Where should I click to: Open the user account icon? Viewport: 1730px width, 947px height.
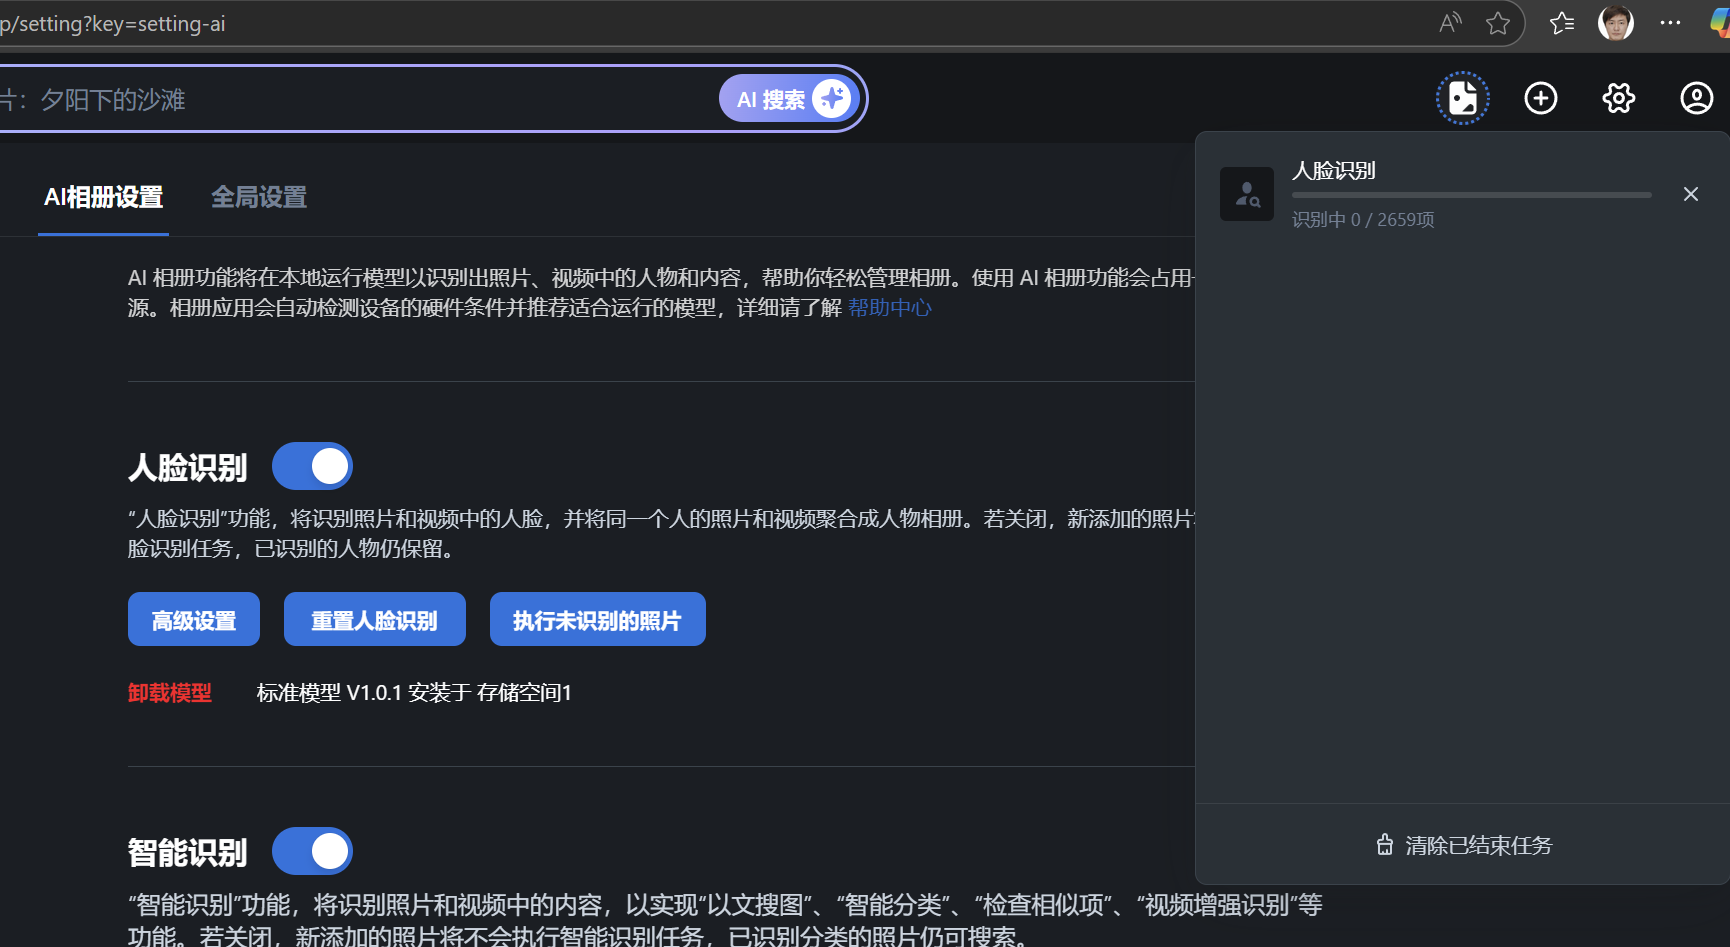coord(1697,98)
